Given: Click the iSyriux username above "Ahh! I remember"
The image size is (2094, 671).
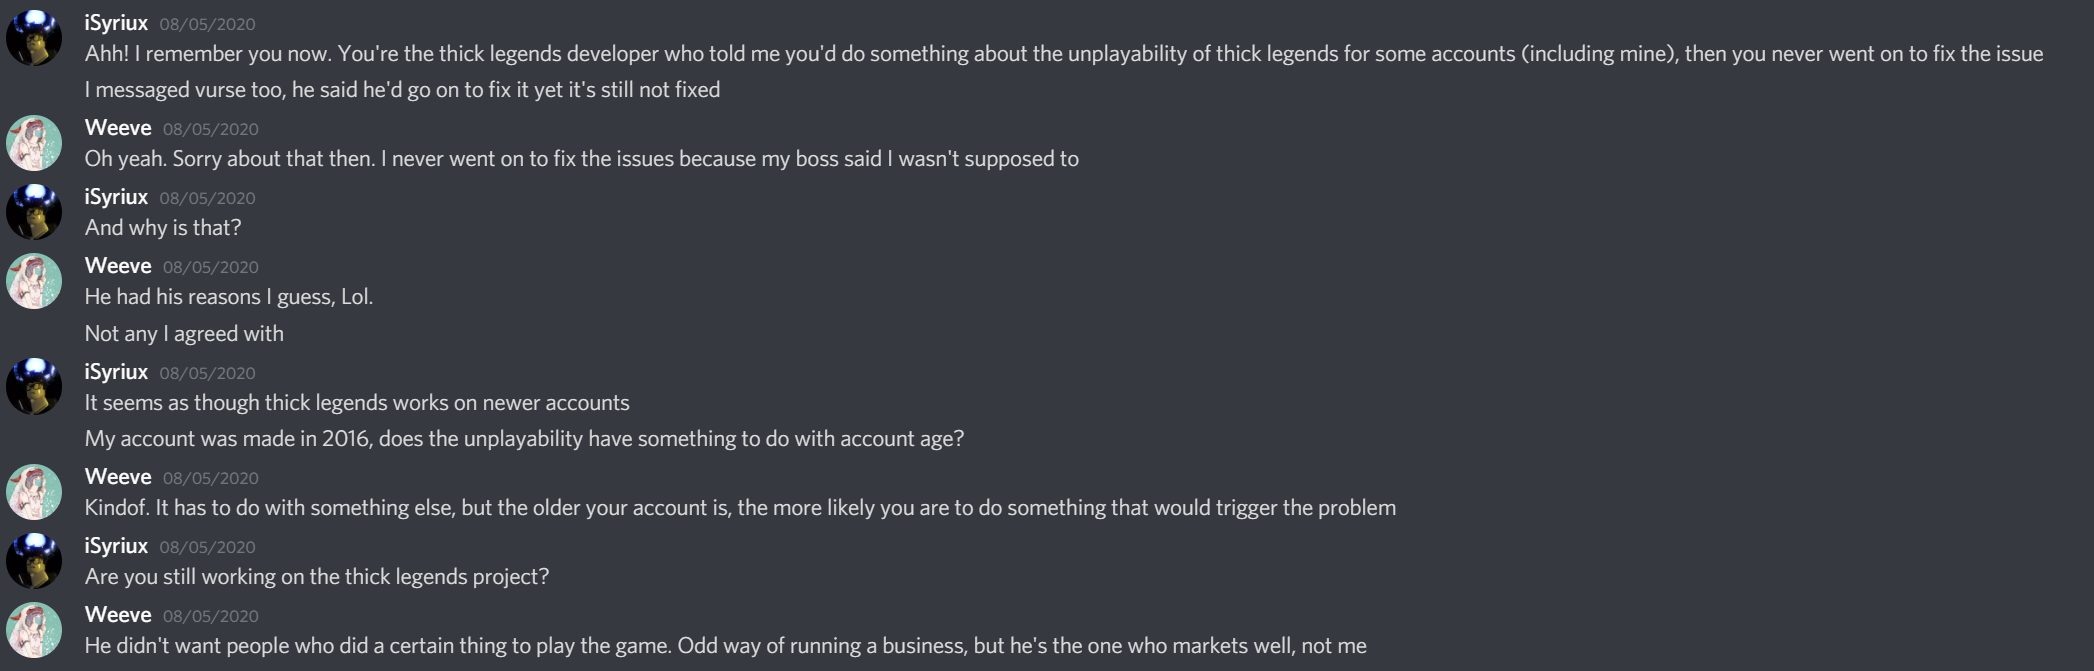Looking at the screenshot, I should [x=116, y=23].
